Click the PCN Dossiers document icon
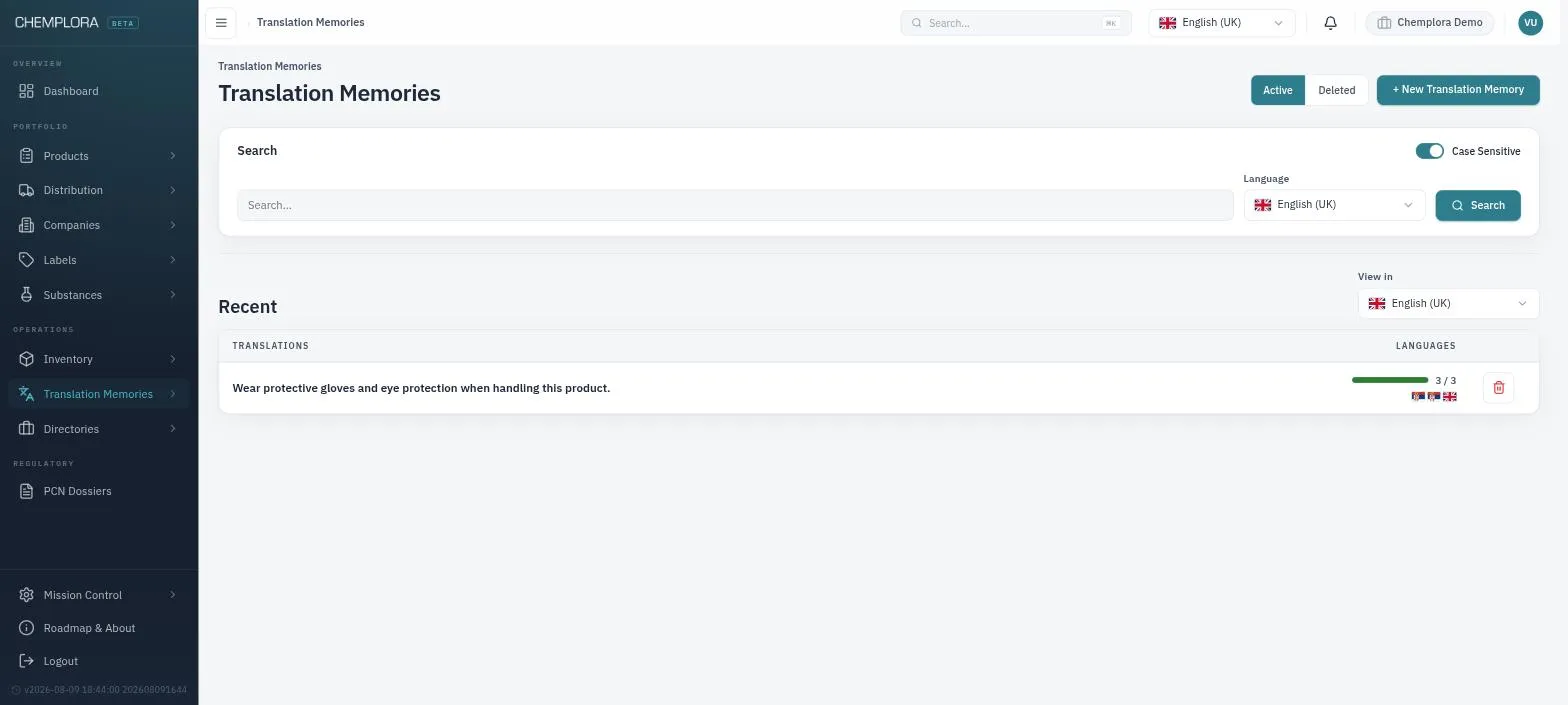The image size is (1568, 705). (27, 491)
